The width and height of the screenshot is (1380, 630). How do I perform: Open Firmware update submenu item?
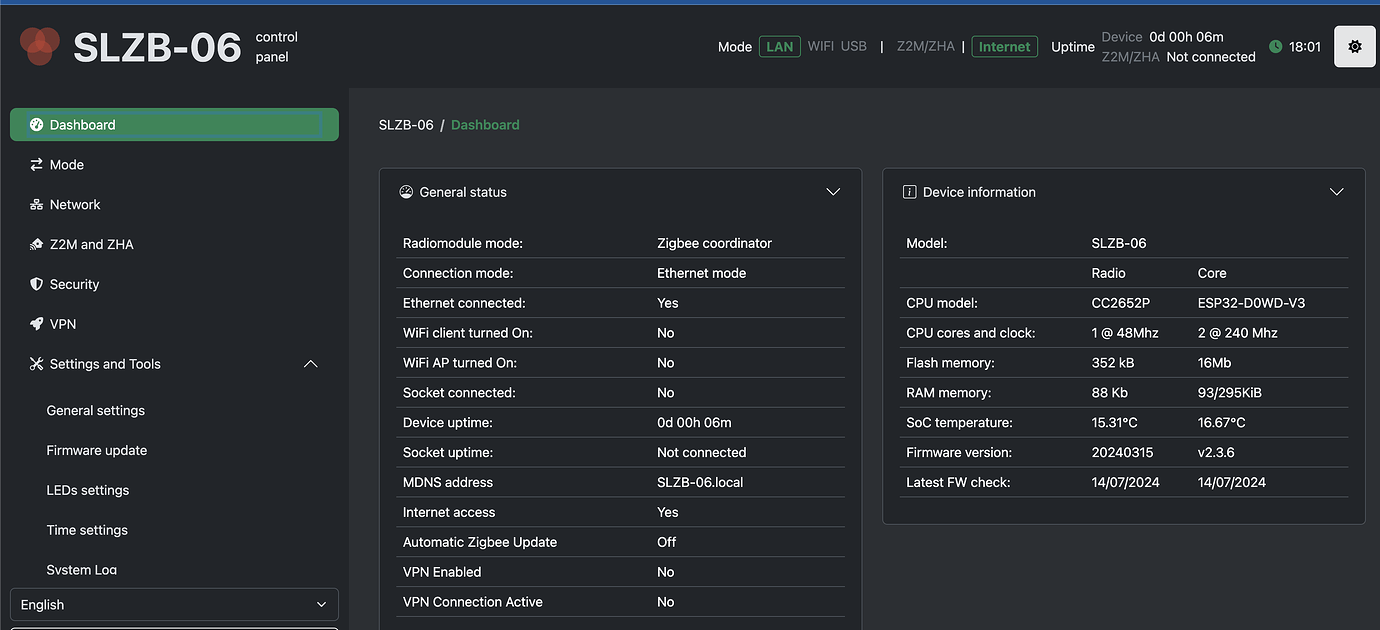[97, 451]
